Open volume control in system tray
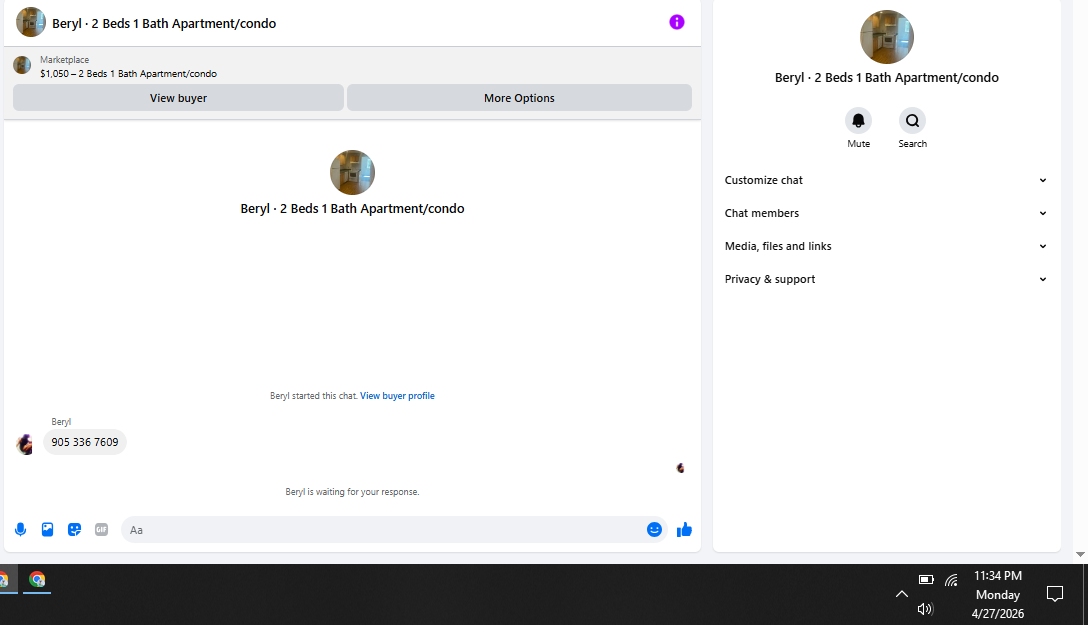Viewport: 1088px width, 625px height. coord(925,609)
